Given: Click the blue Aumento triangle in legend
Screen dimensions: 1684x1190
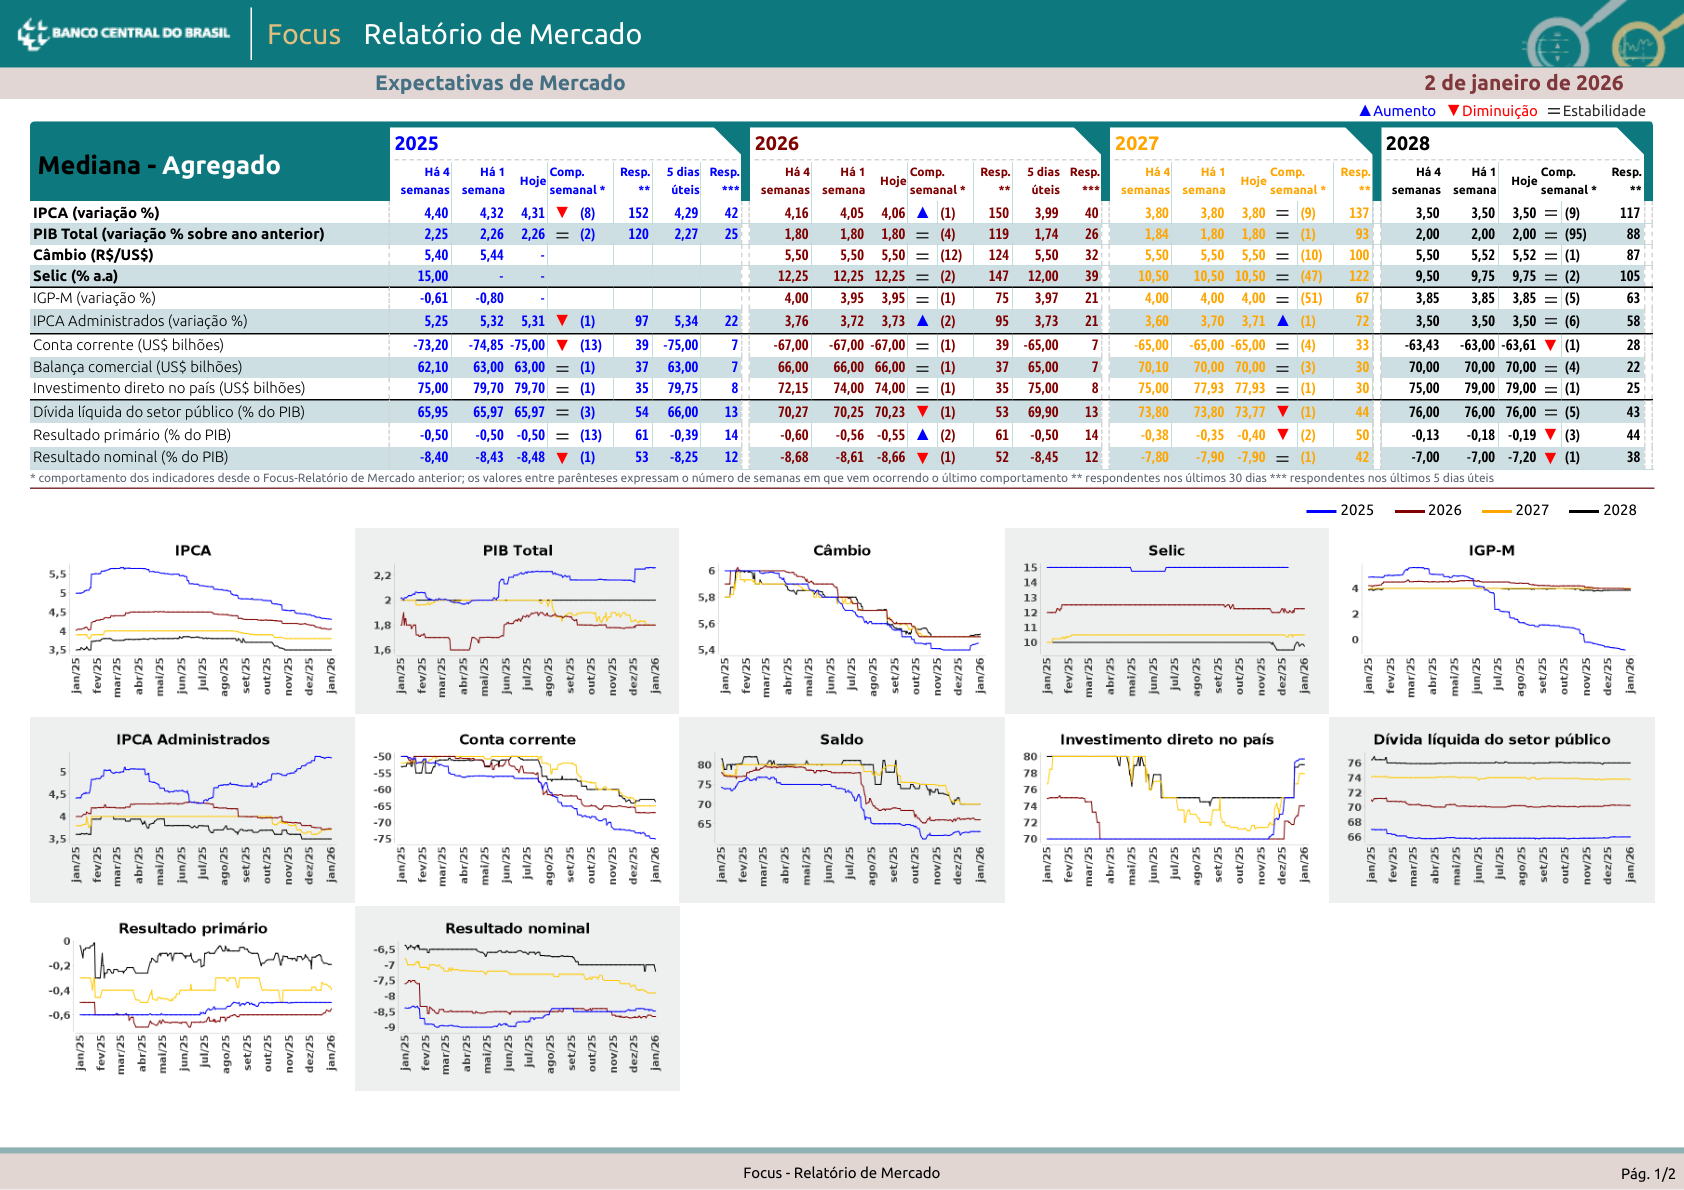Looking at the screenshot, I should pyautogui.click(x=1365, y=111).
